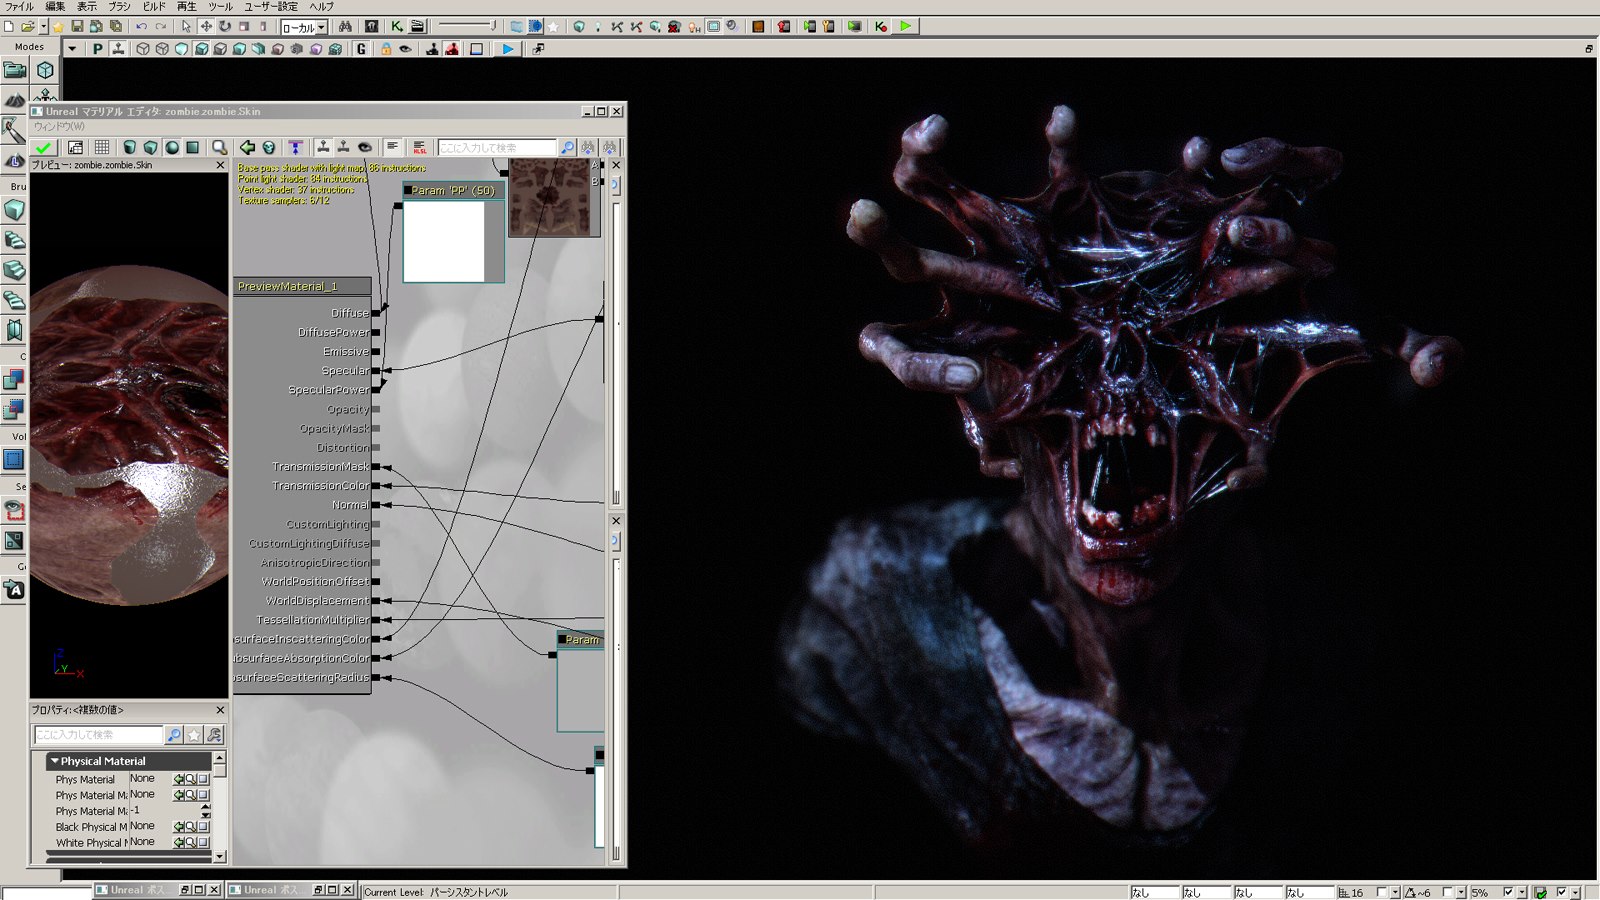Select the PreviewMaterial_1 node header
The width and height of the screenshot is (1600, 900).
coord(302,286)
